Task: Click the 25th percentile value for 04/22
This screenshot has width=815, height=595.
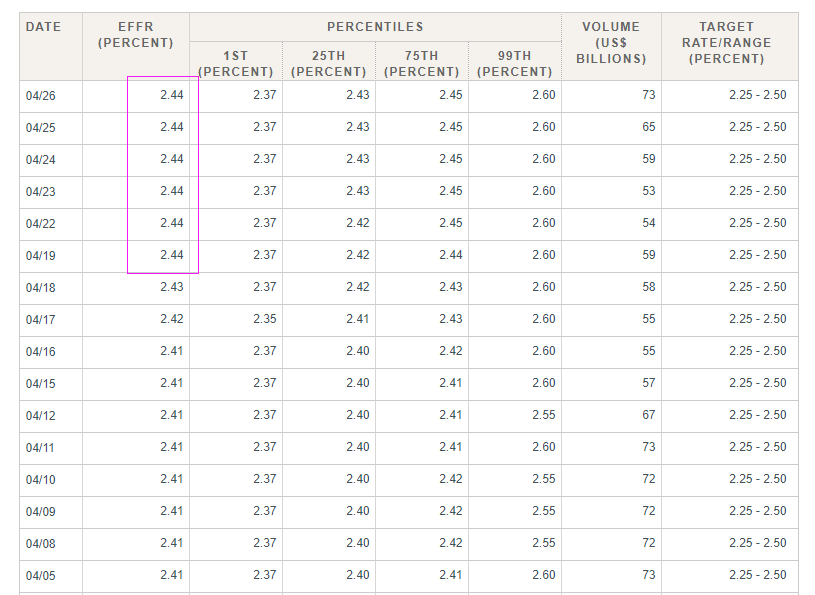Action: click(357, 223)
